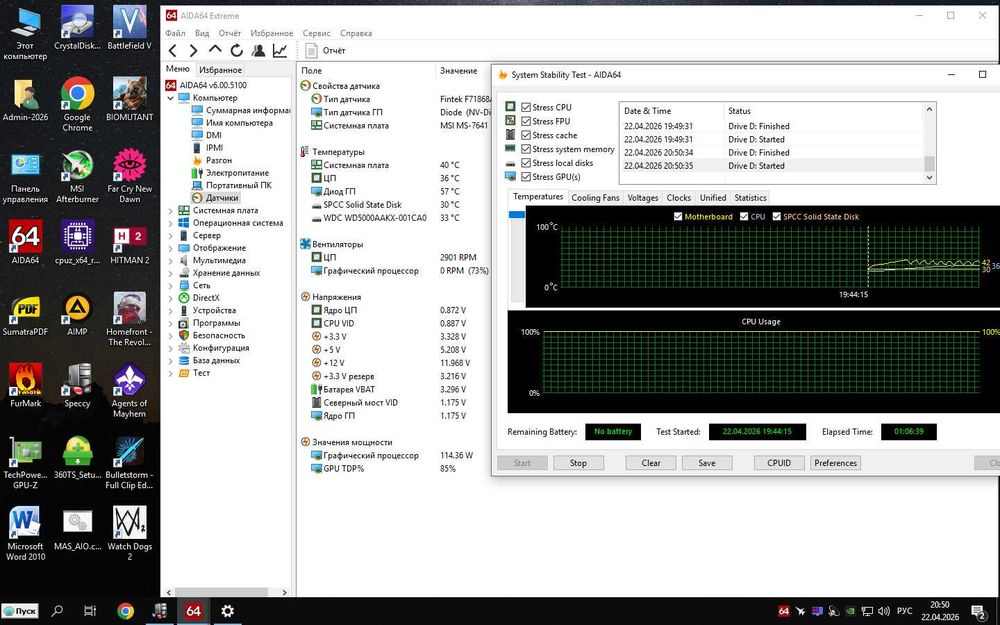Switch to the Voltages tab
Viewport: 1000px width, 625px height.
(x=642, y=198)
